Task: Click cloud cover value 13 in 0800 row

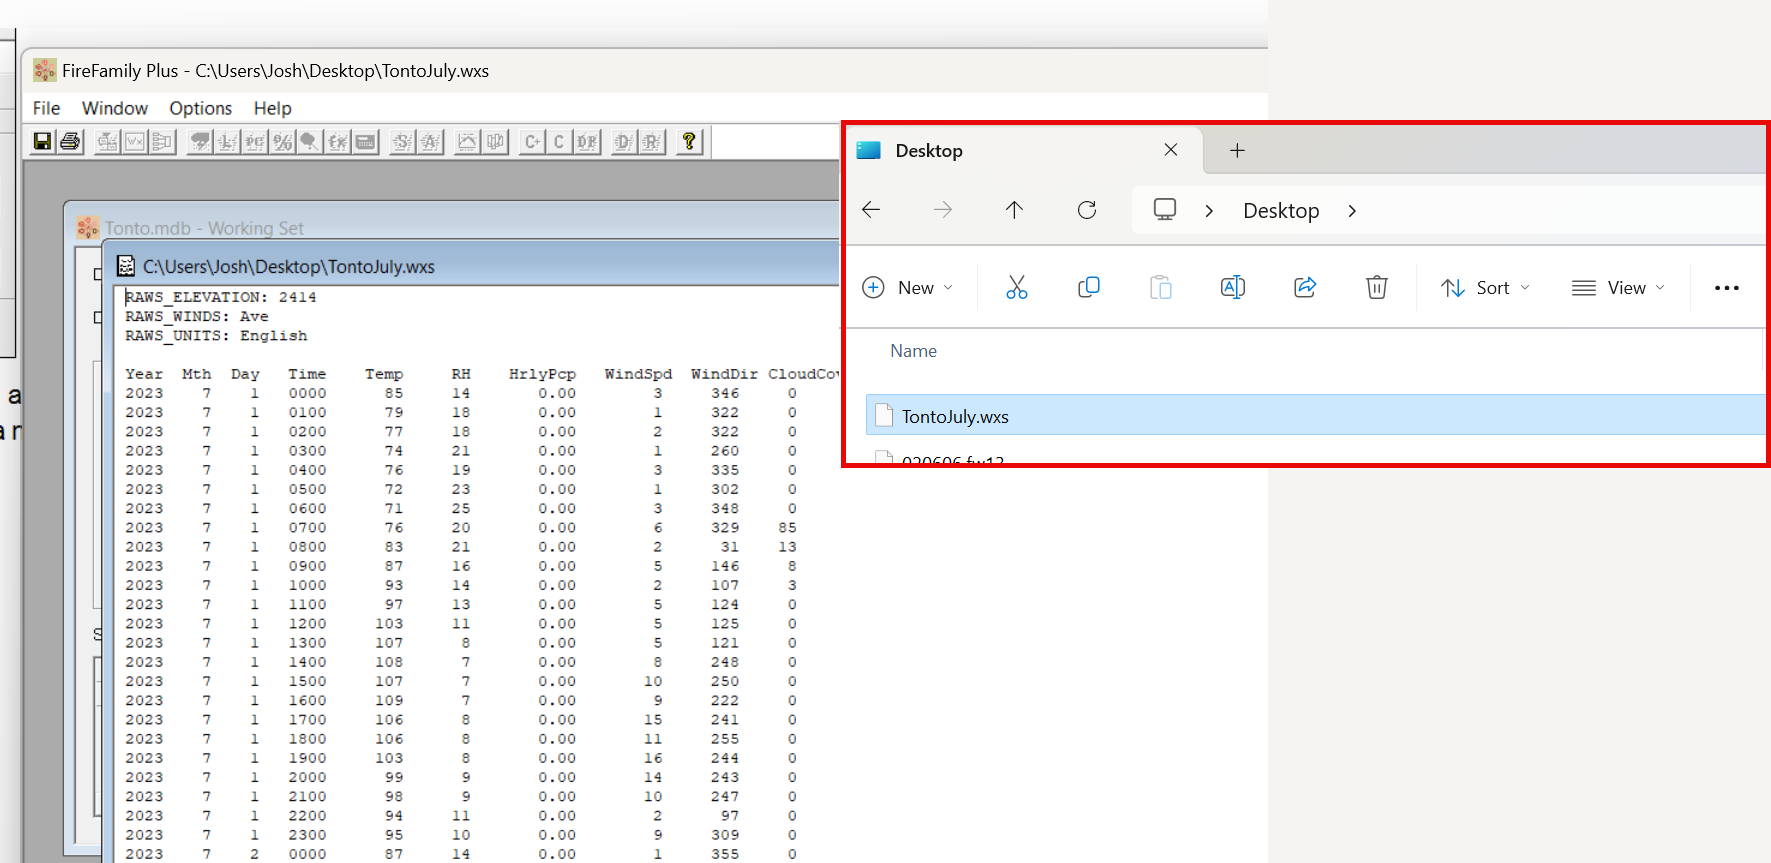Action: click(x=788, y=547)
